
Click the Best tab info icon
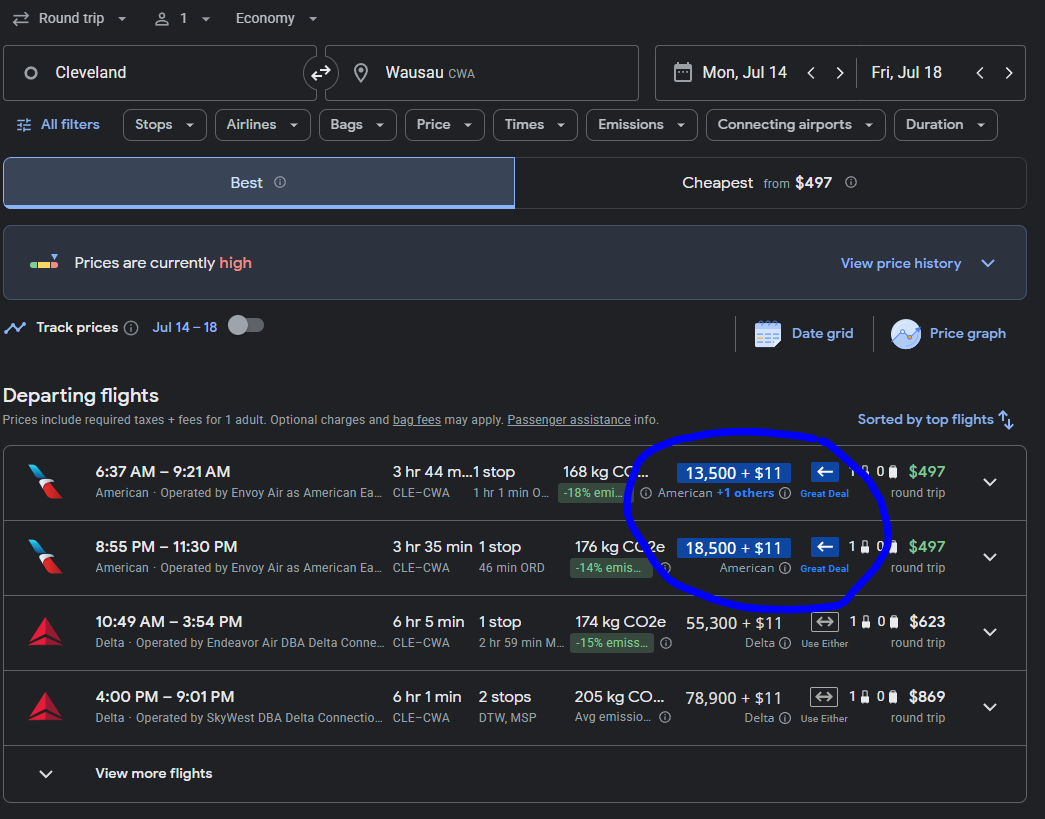coord(280,183)
